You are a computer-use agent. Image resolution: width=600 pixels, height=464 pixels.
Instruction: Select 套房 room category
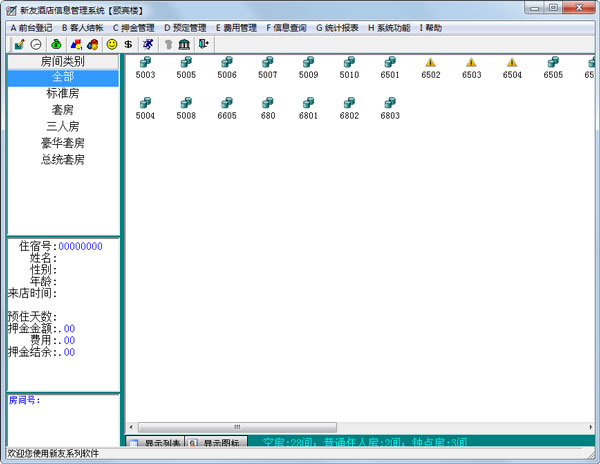(63, 110)
